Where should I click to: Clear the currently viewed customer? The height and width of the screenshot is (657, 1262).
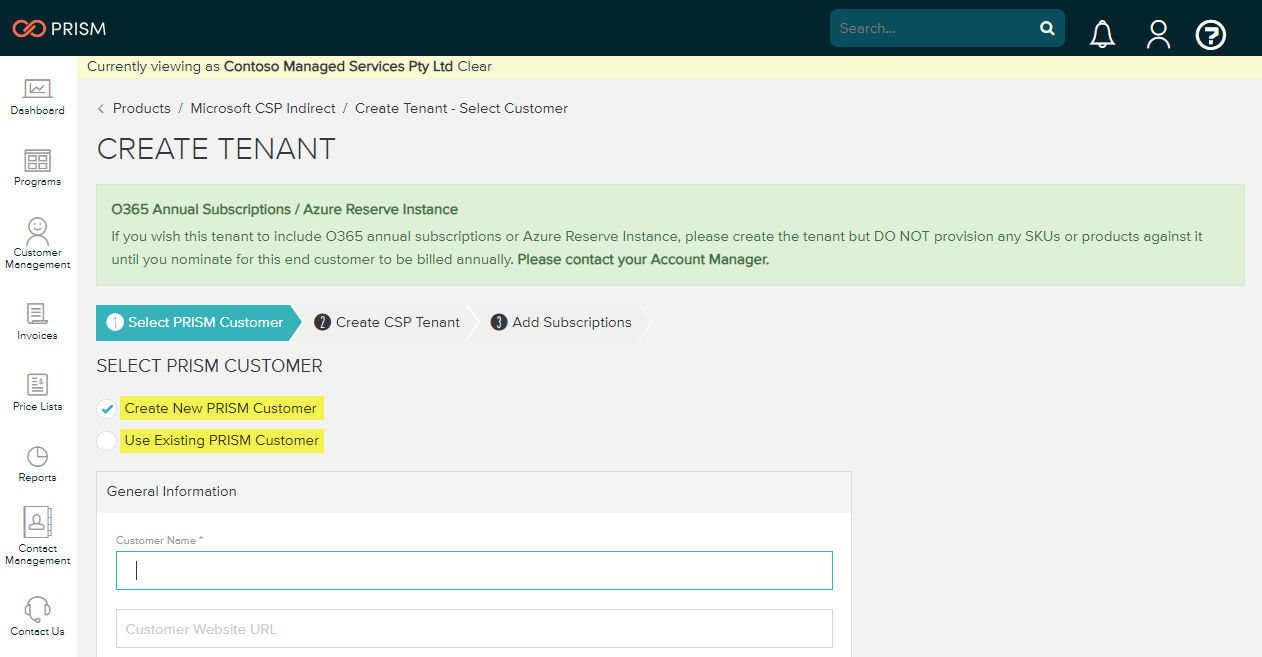(x=475, y=67)
